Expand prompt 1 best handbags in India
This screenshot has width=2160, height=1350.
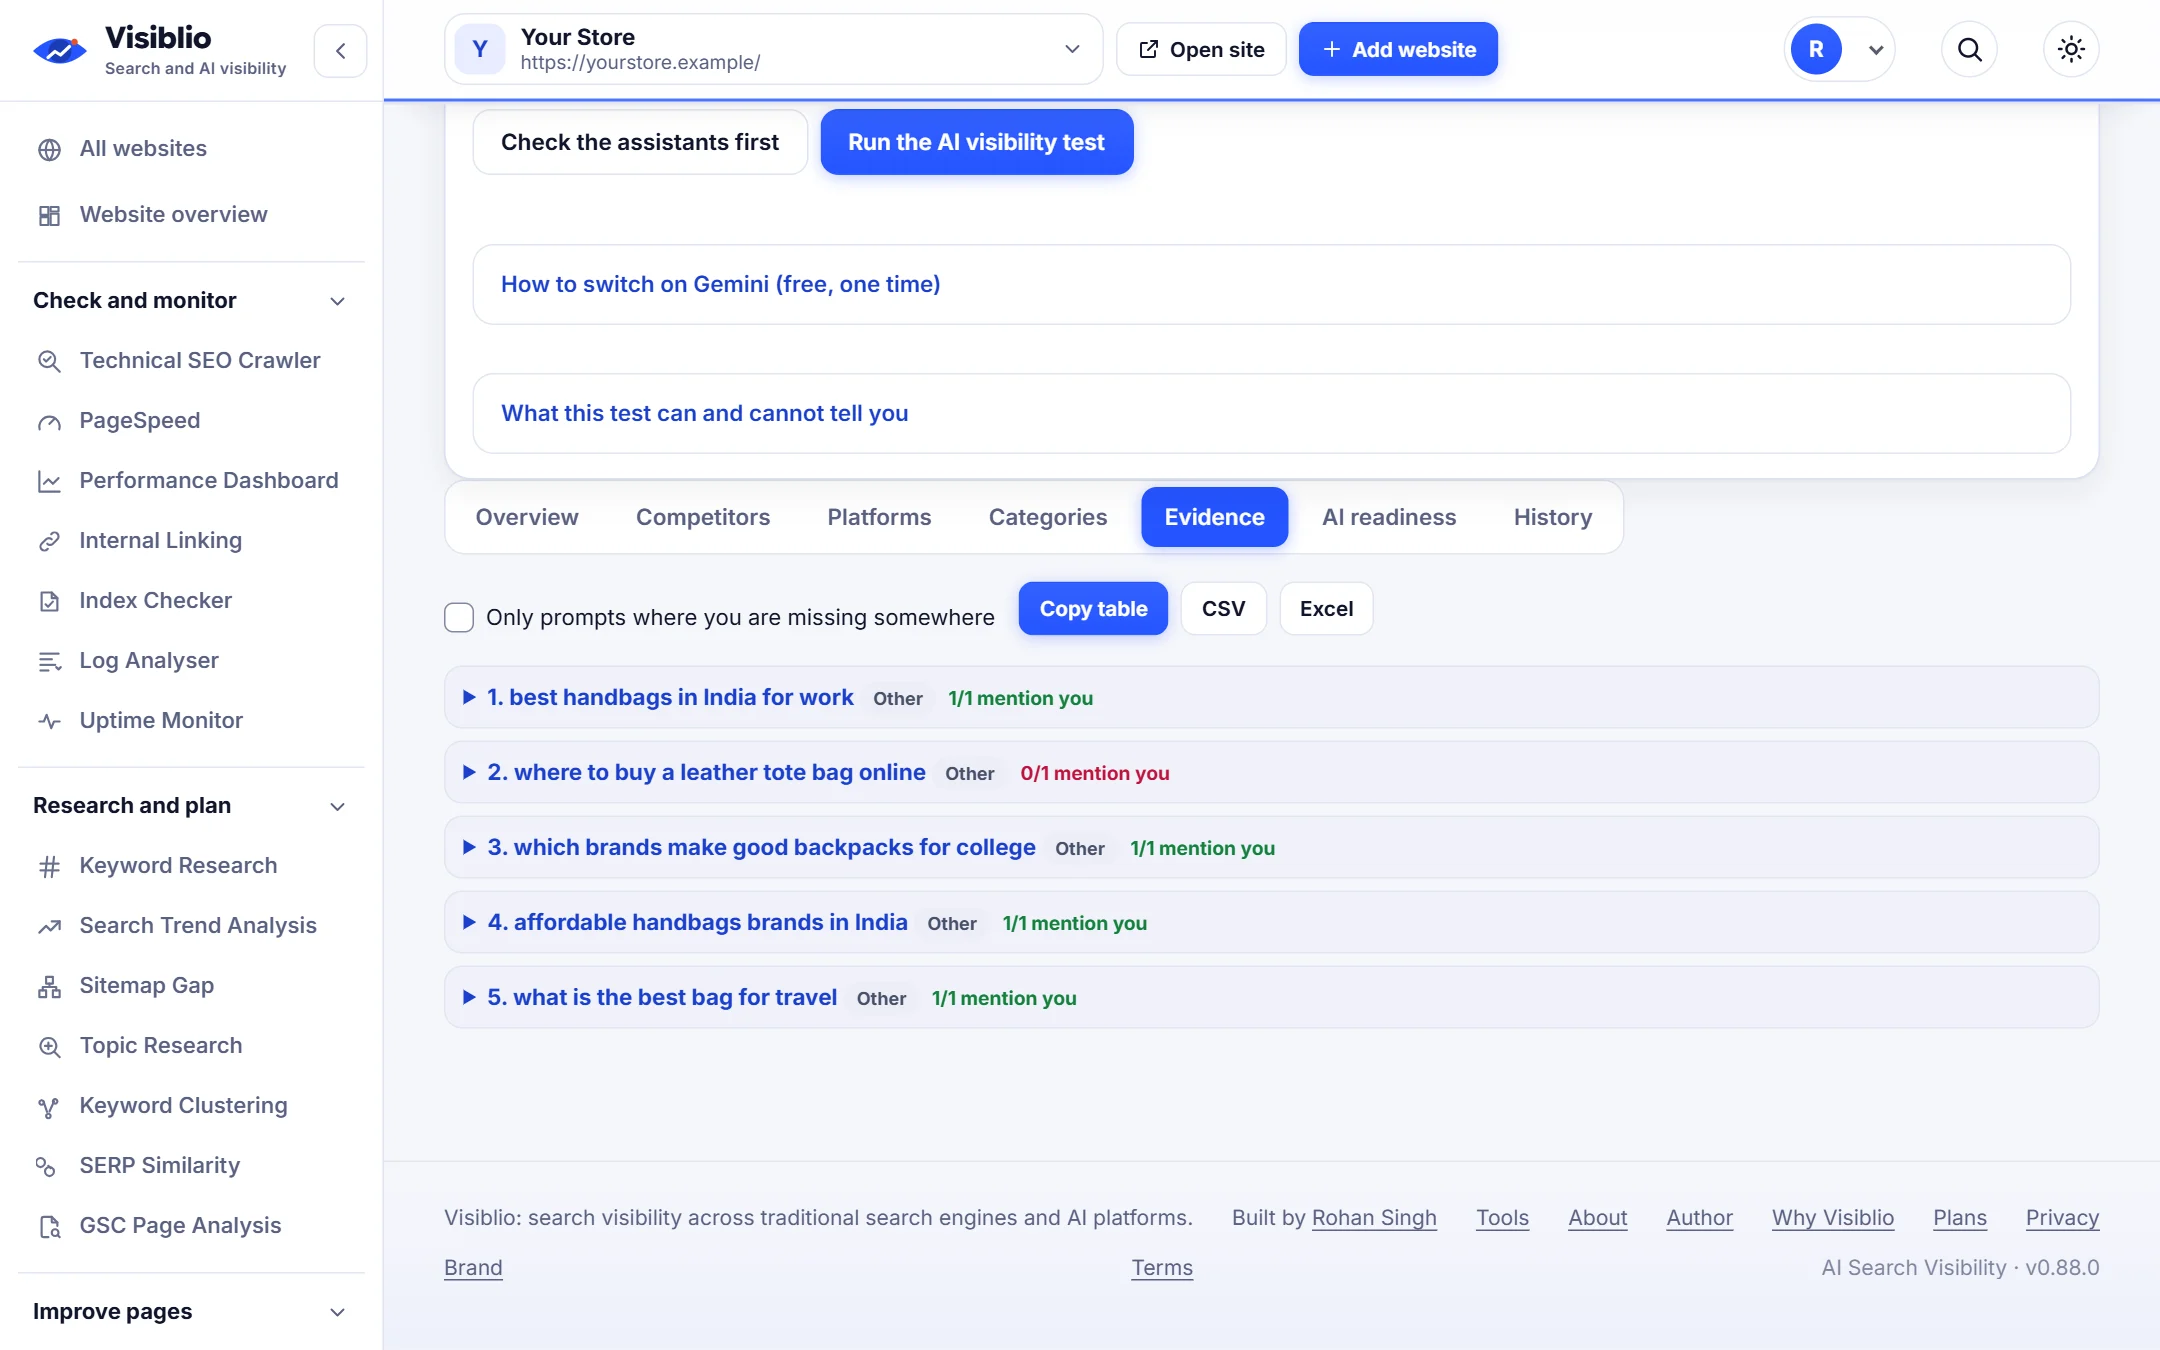tap(1271, 697)
